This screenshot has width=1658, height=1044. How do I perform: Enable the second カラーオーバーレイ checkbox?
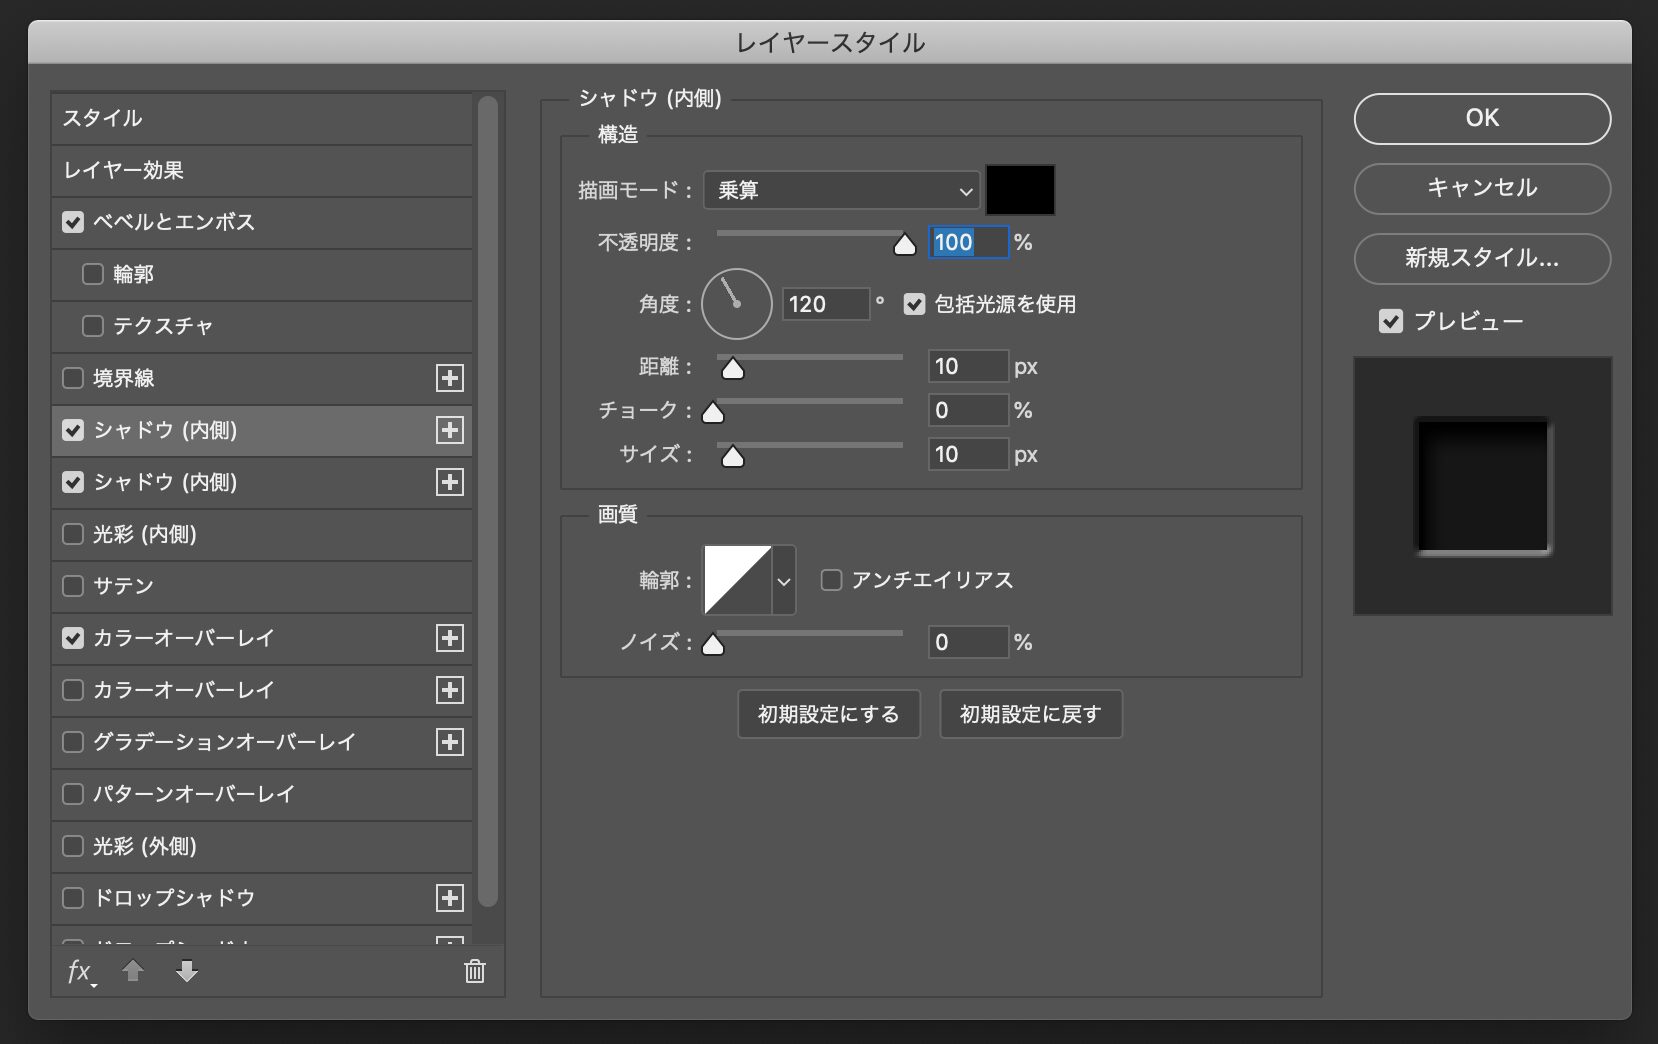73,690
